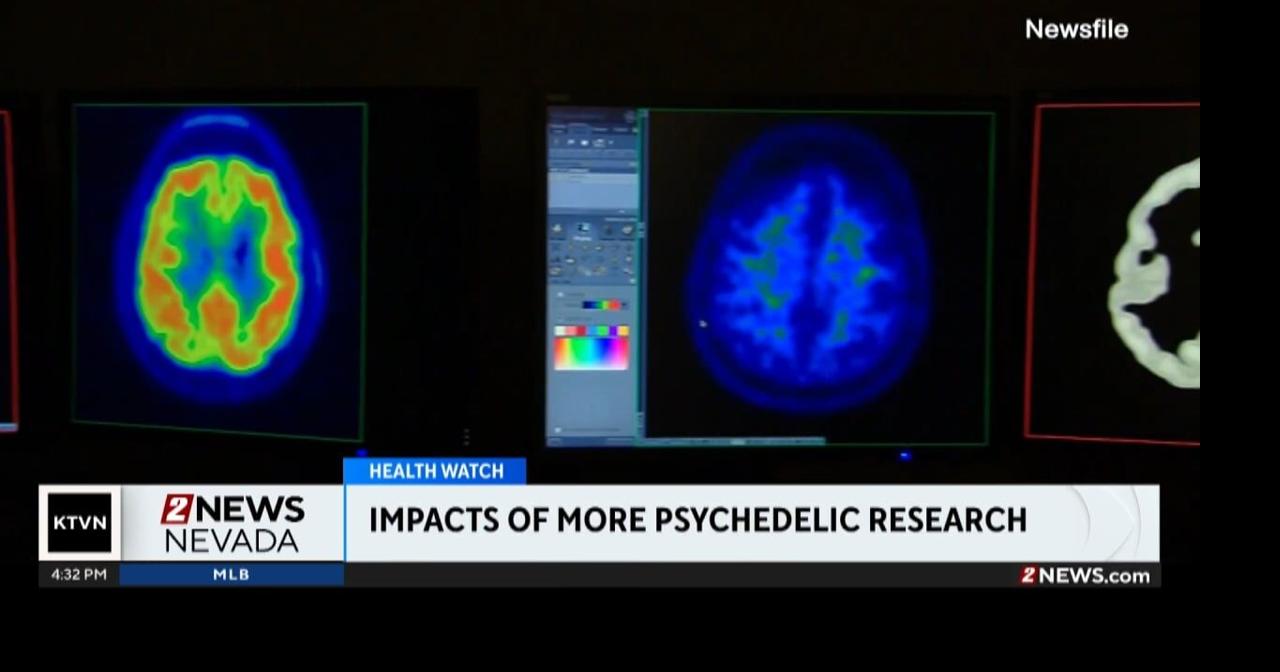Viewport: 1280px width, 672px height.
Task: Click the 2 News Nevada logo
Action: [233, 523]
